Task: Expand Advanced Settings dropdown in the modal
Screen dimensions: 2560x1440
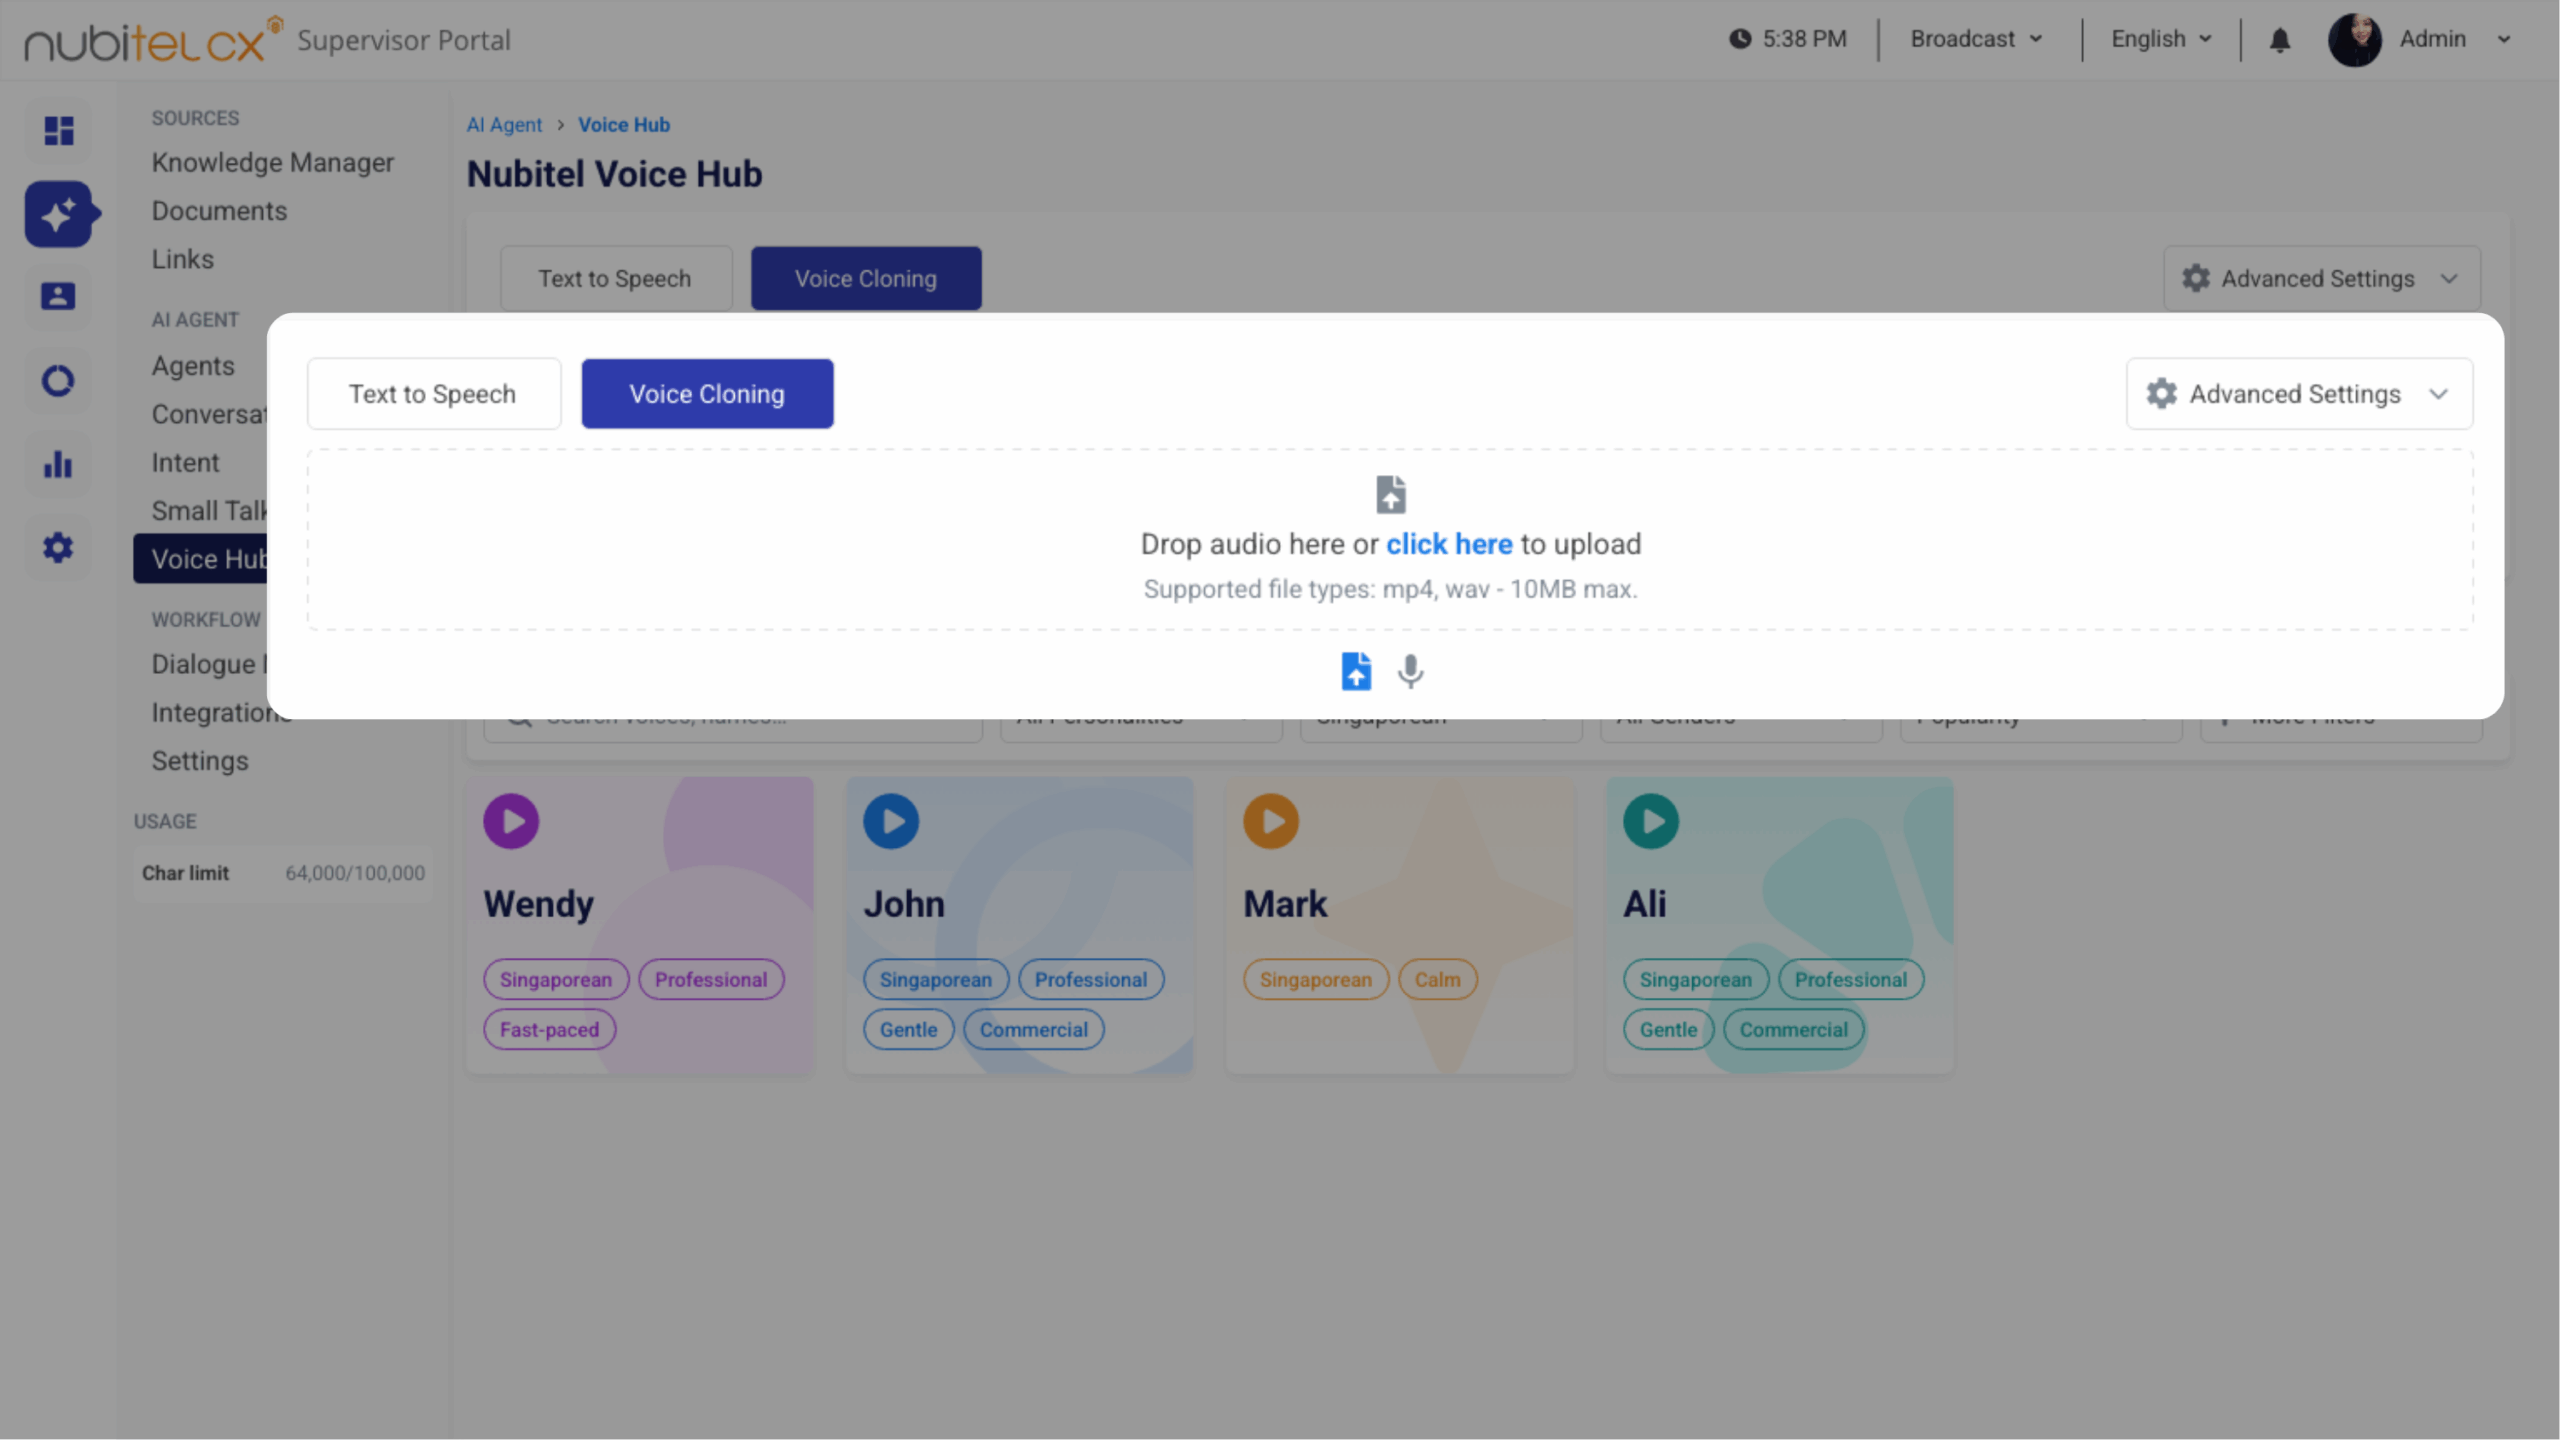Action: (2299, 393)
